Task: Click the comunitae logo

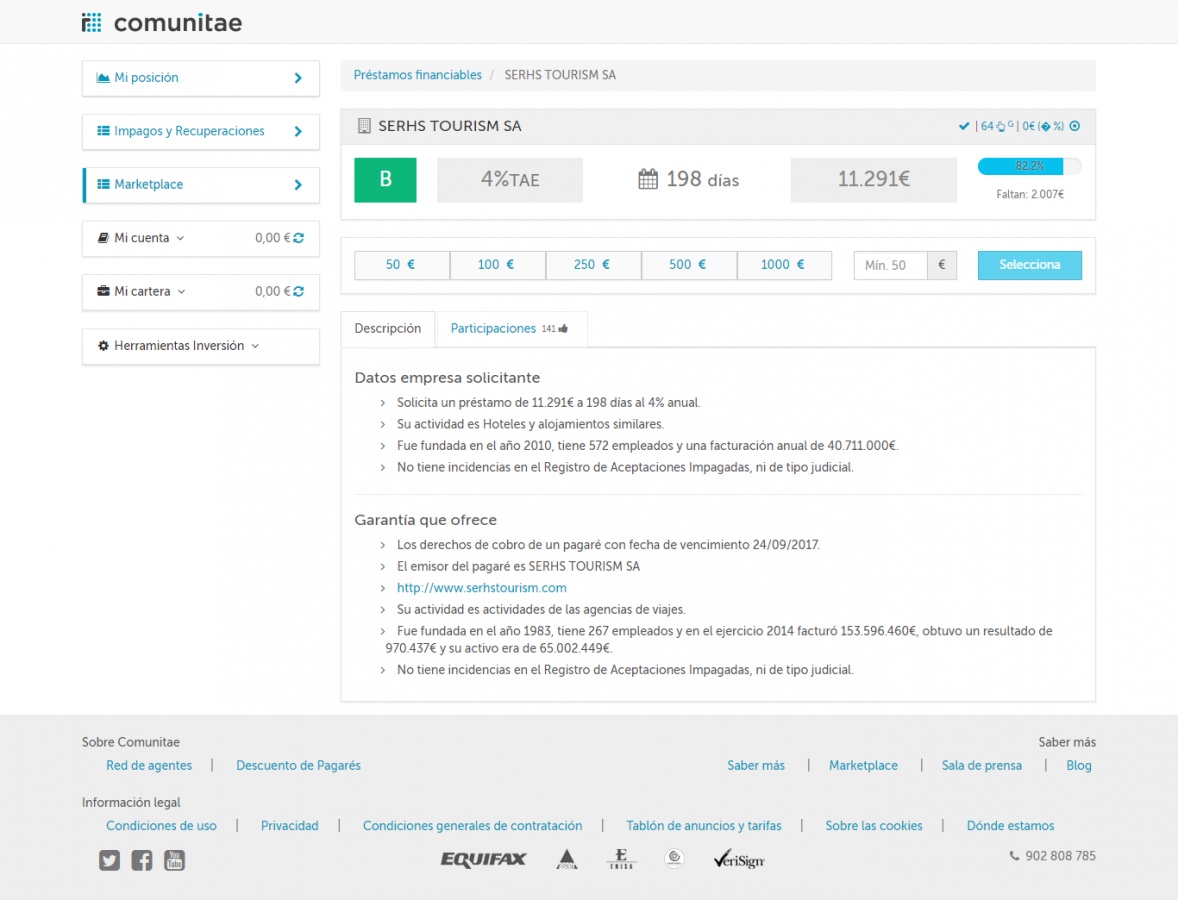Action: (162, 22)
